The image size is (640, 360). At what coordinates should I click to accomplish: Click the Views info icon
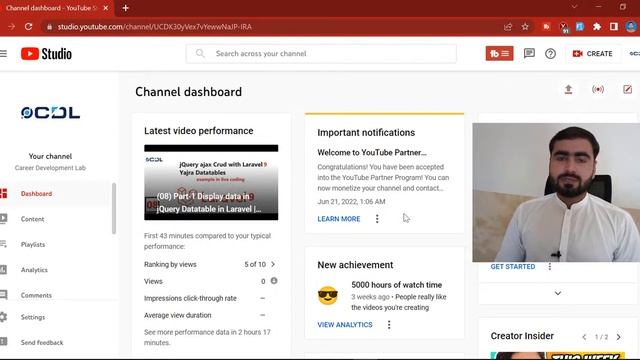click(x=274, y=281)
